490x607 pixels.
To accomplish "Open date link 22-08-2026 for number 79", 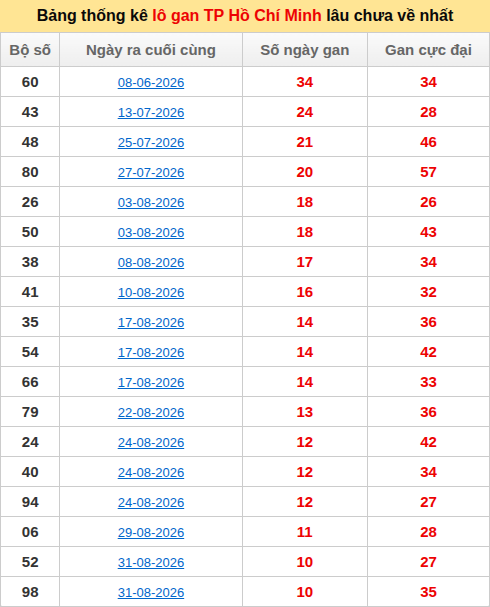I will (151, 412).
